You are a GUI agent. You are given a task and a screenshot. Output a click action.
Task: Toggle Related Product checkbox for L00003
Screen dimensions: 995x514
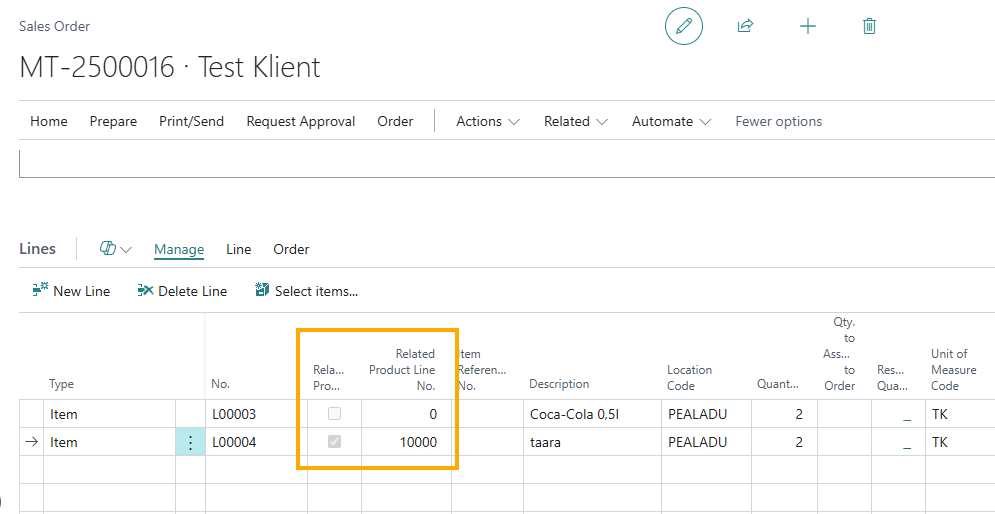(x=334, y=414)
